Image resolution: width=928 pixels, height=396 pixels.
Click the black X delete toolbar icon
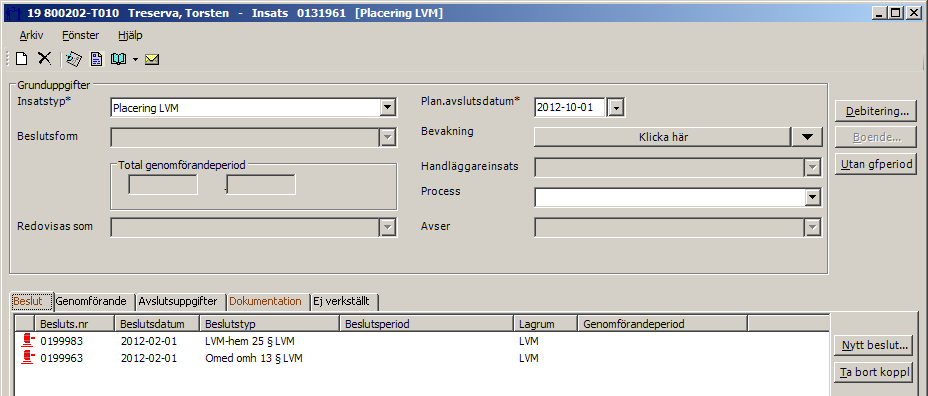click(44, 58)
